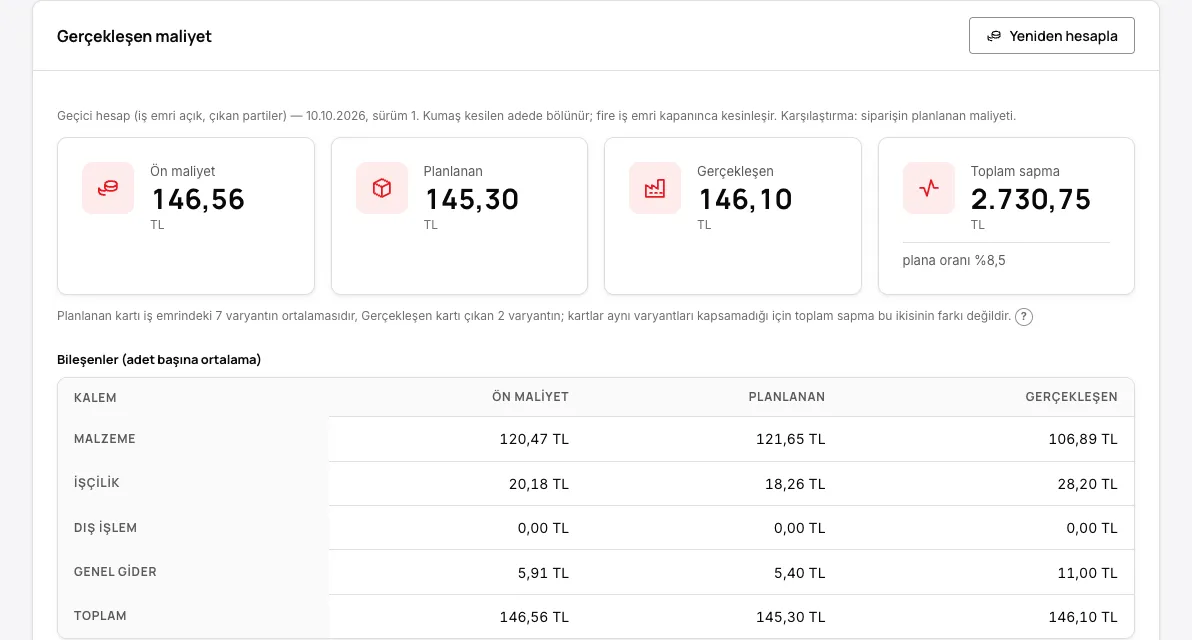1192x640 pixels.
Task: Click the Bileşenler (adet başına ortalama) heading
Action: [159, 360]
